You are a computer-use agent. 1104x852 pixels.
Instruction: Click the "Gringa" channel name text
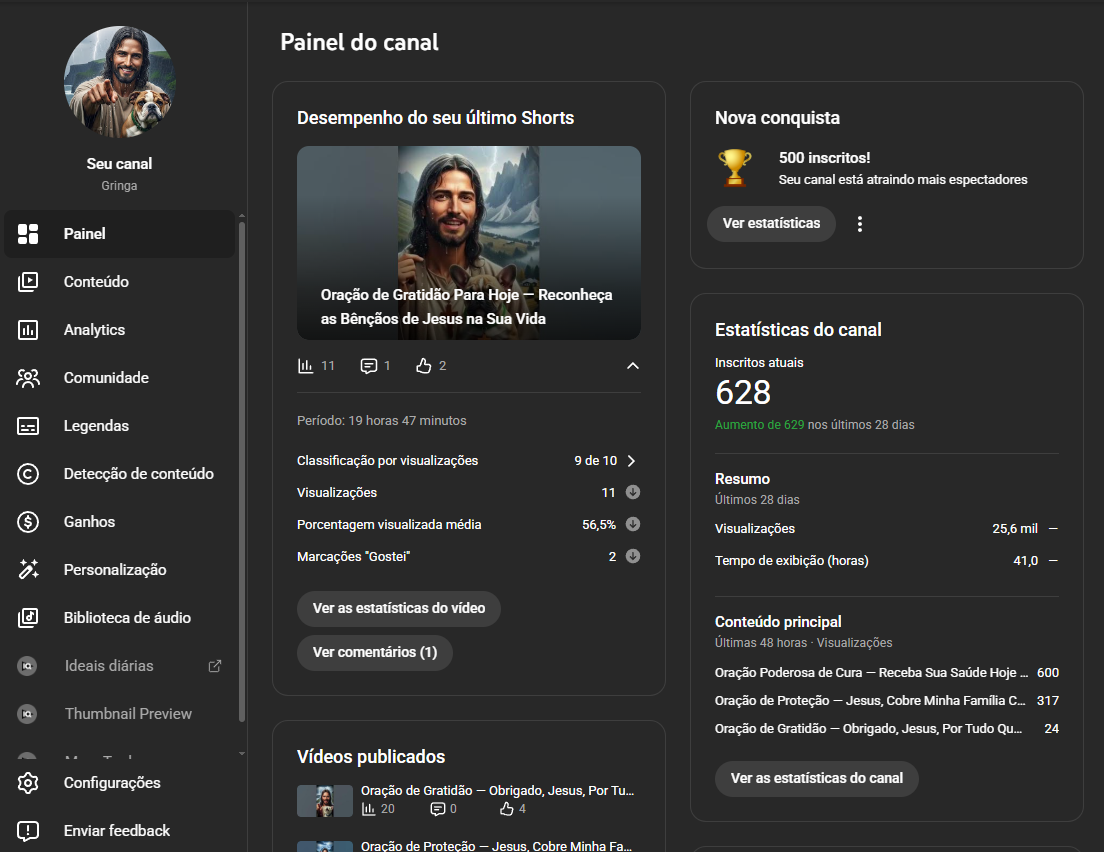(119, 186)
